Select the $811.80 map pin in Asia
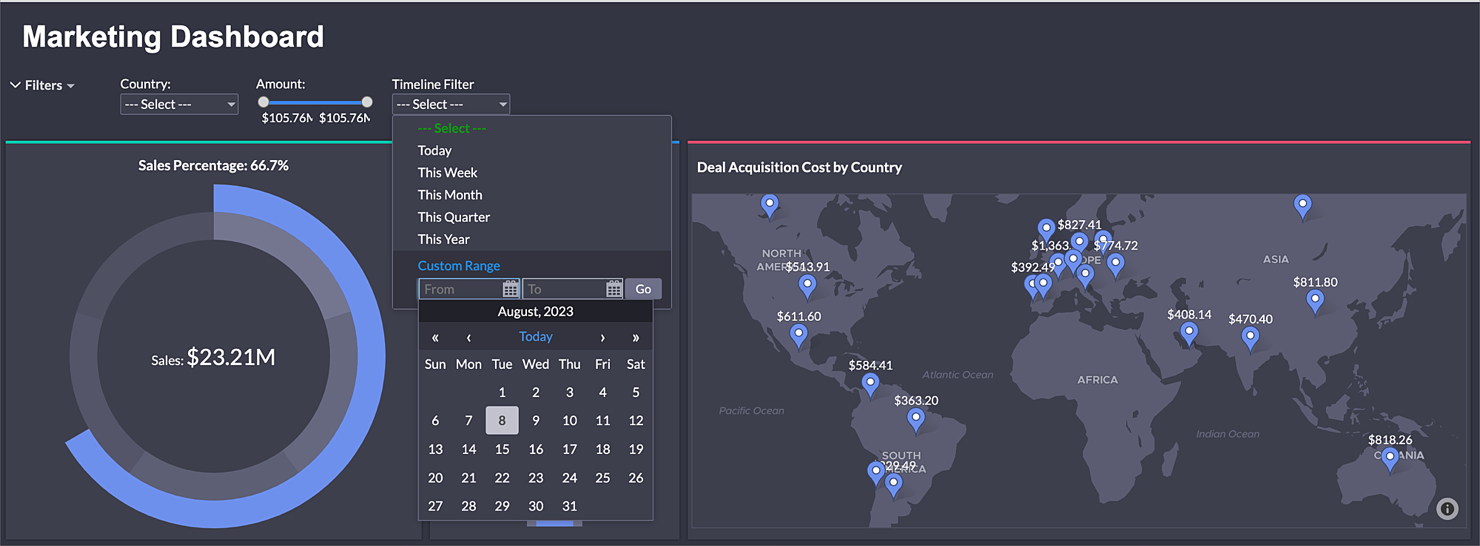This screenshot has height=546, width=1480. tap(1315, 301)
